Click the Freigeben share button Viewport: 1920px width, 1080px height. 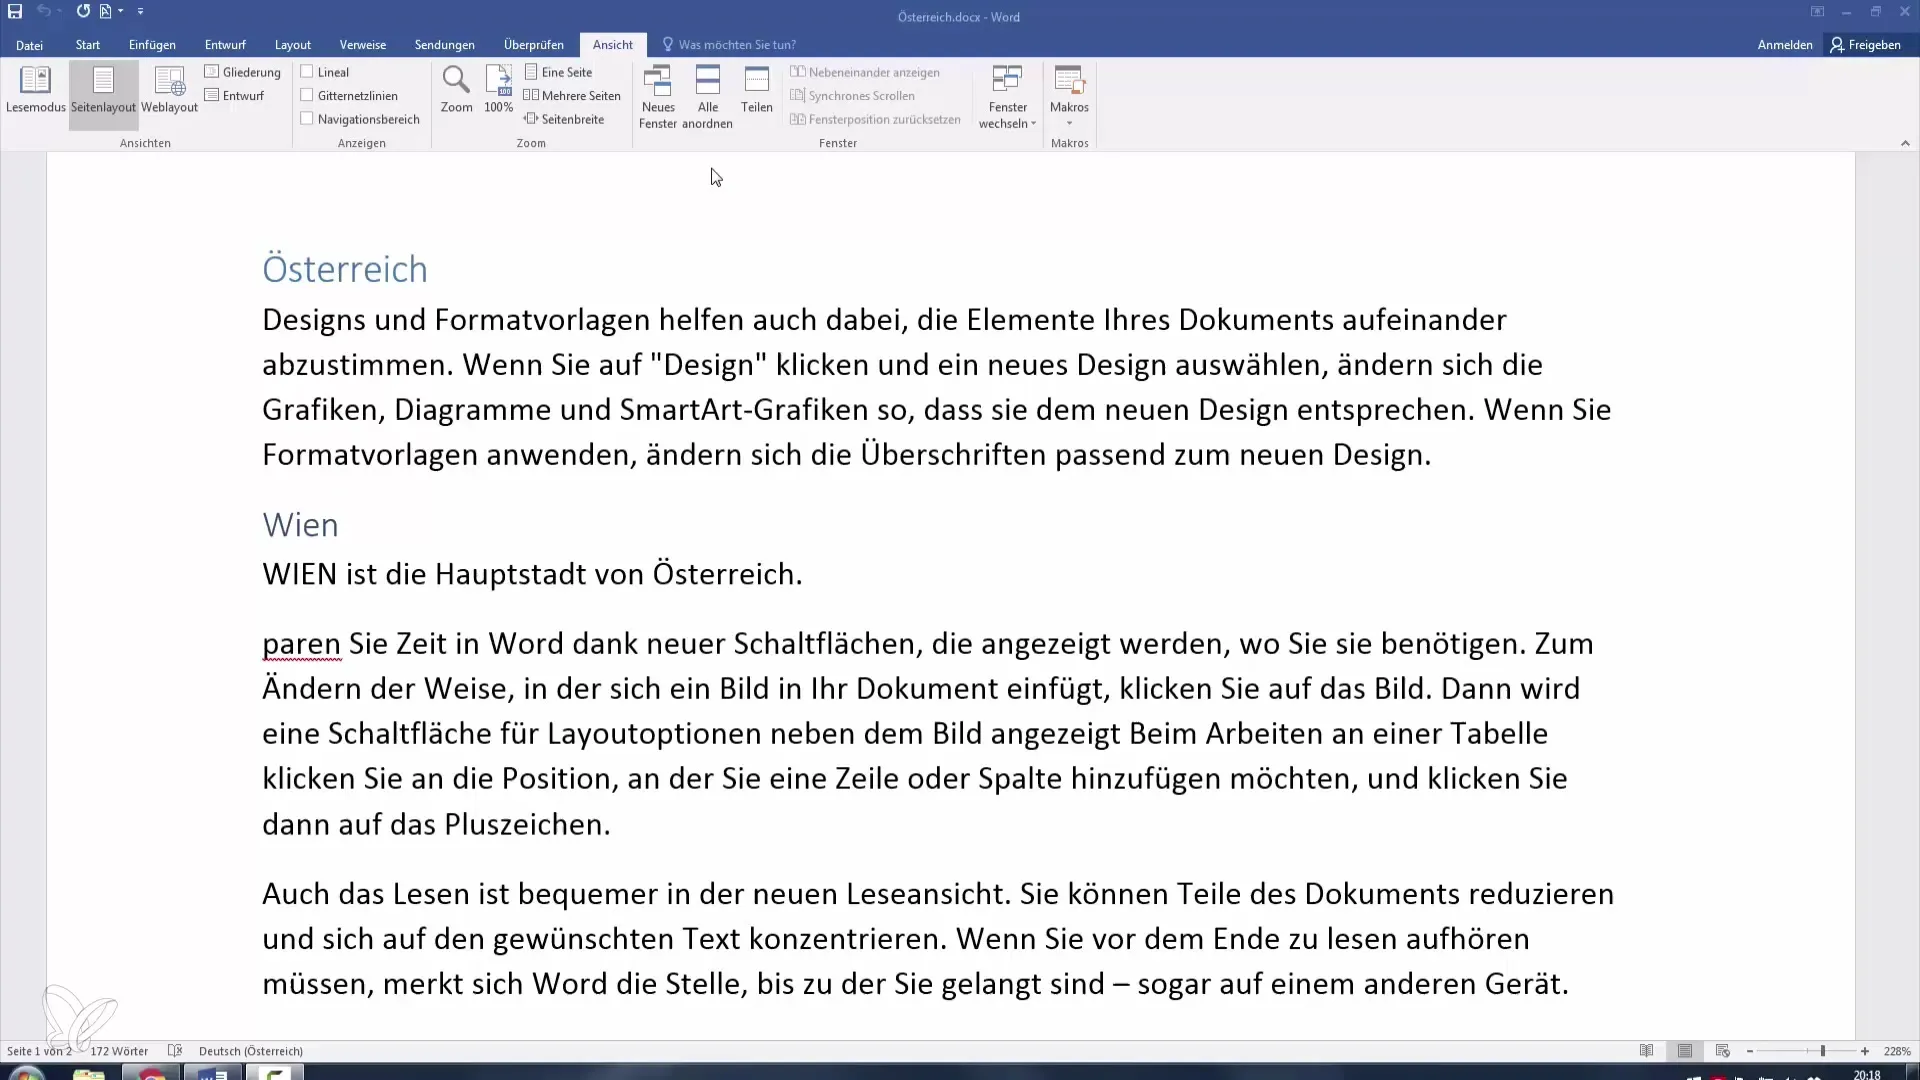pyautogui.click(x=1865, y=45)
